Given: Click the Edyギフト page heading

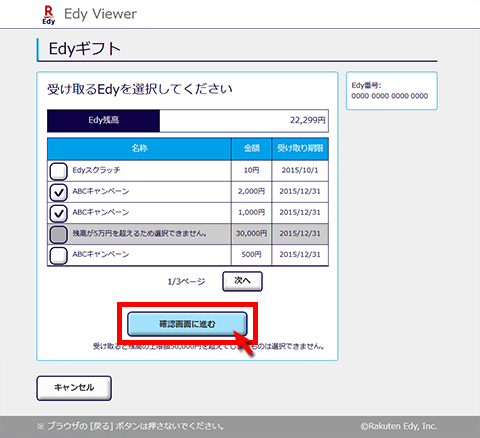Looking at the screenshot, I should (85, 49).
